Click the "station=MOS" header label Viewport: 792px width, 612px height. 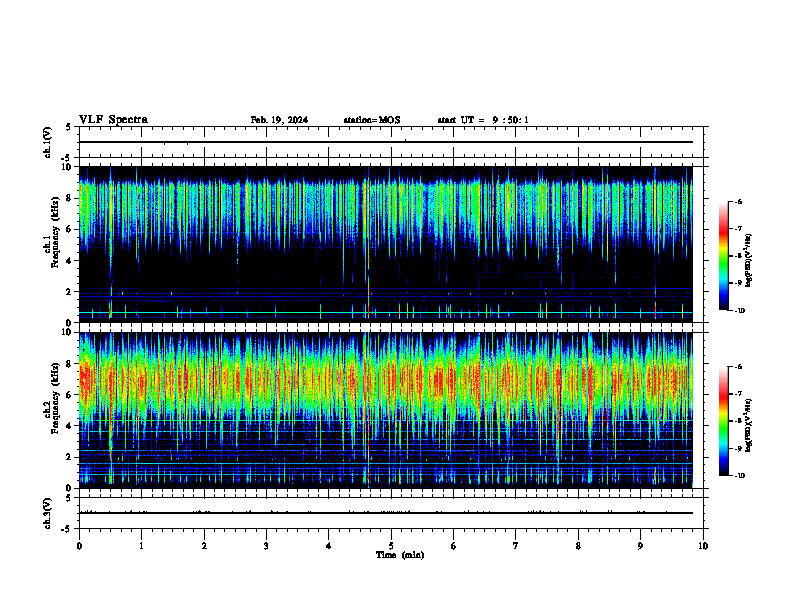(372, 120)
